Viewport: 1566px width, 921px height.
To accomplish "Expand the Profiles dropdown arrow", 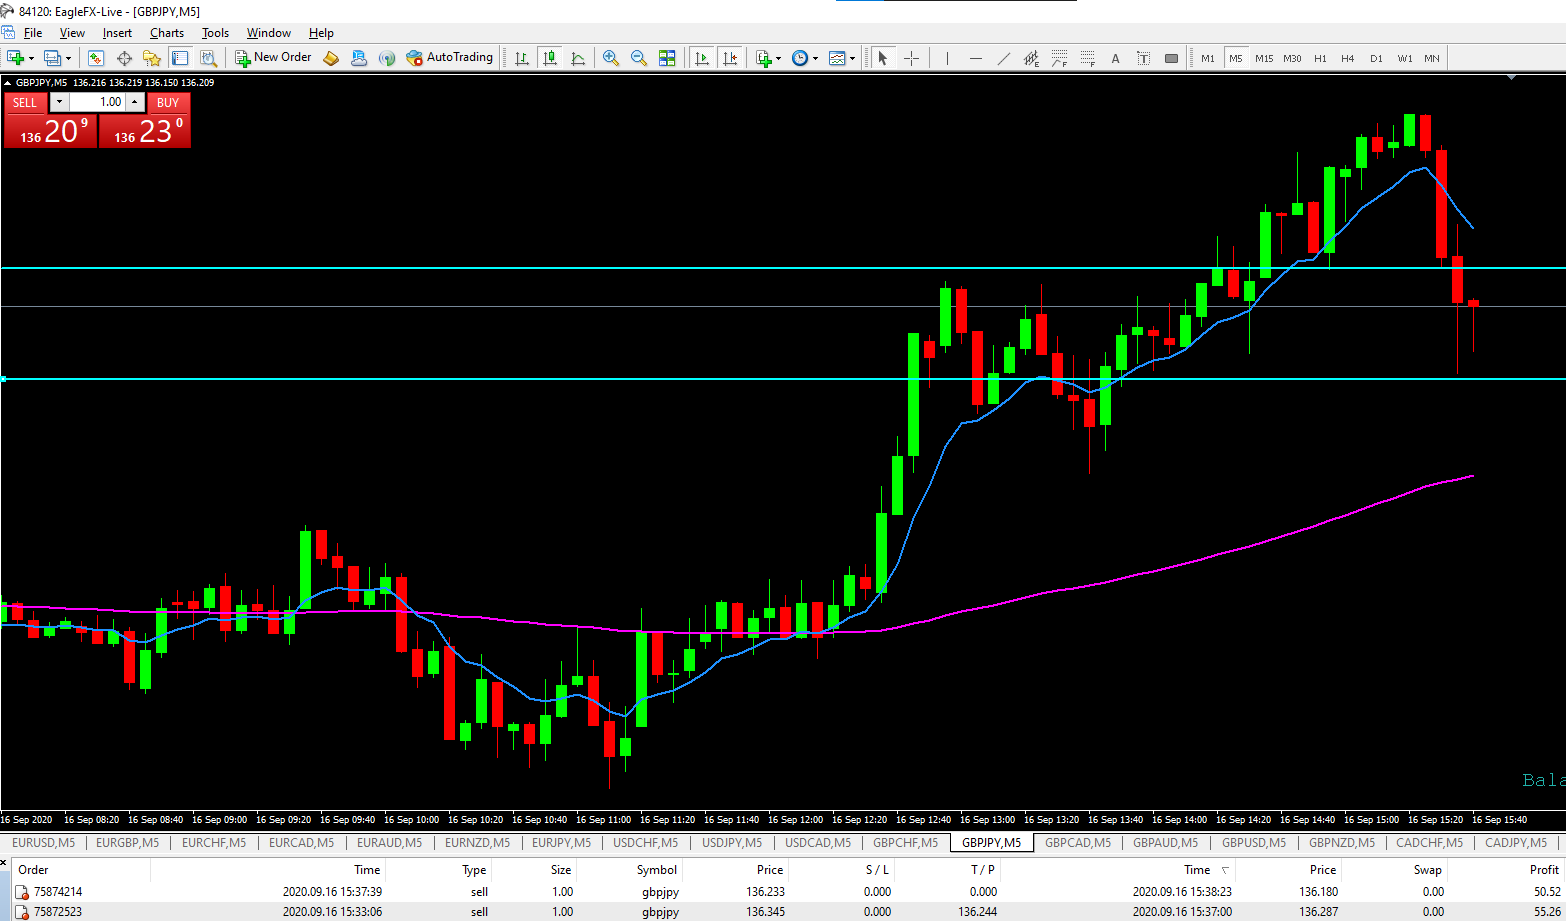I will point(69,58).
